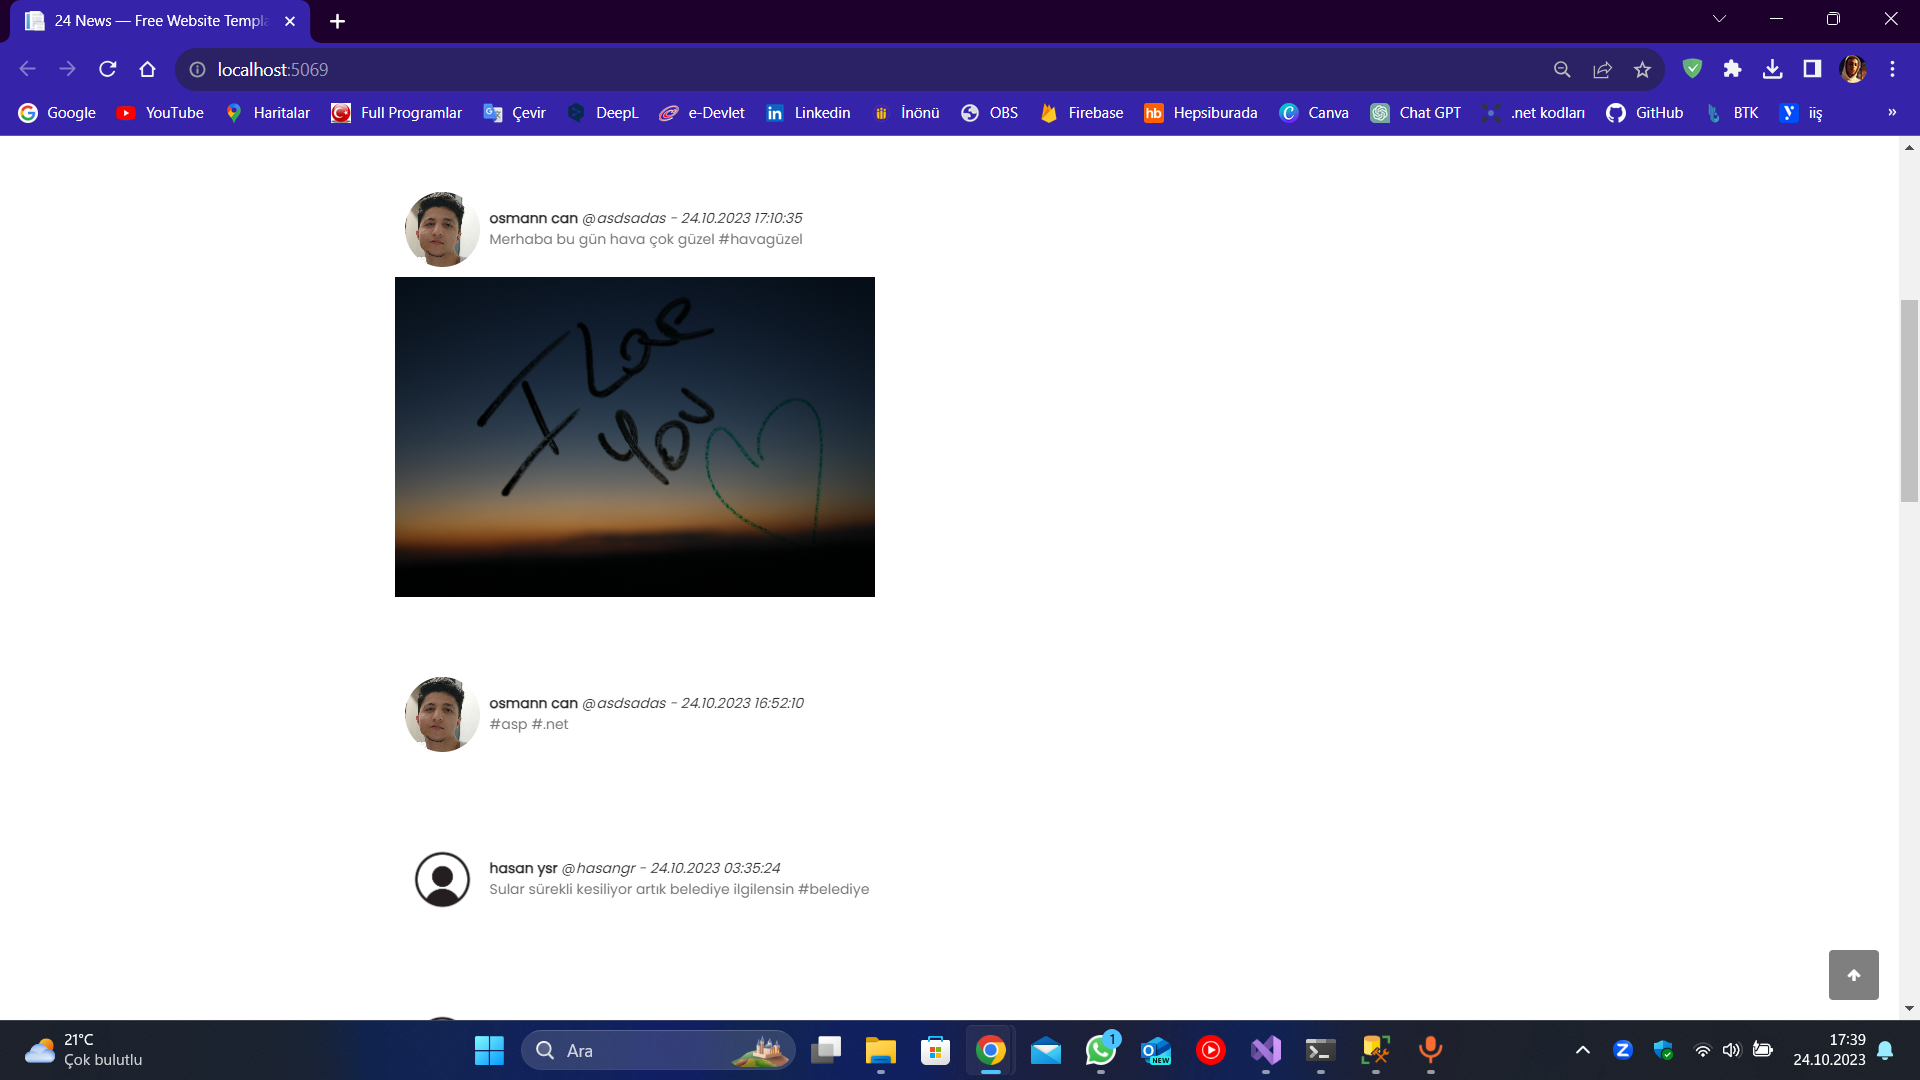Select the 24 News browser tab
The width and height of the screenshot is (1920, 1080).
click(x=150, y=20)
